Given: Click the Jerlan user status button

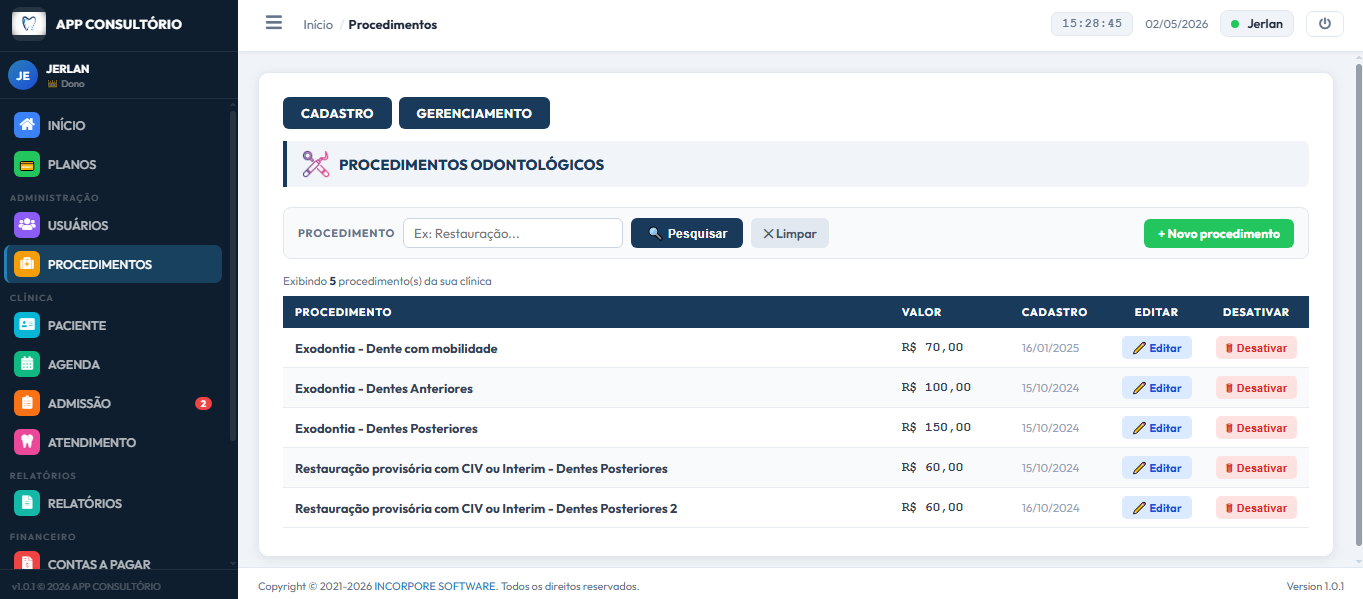Looking at the screenshot, I should coord(1257,24).
